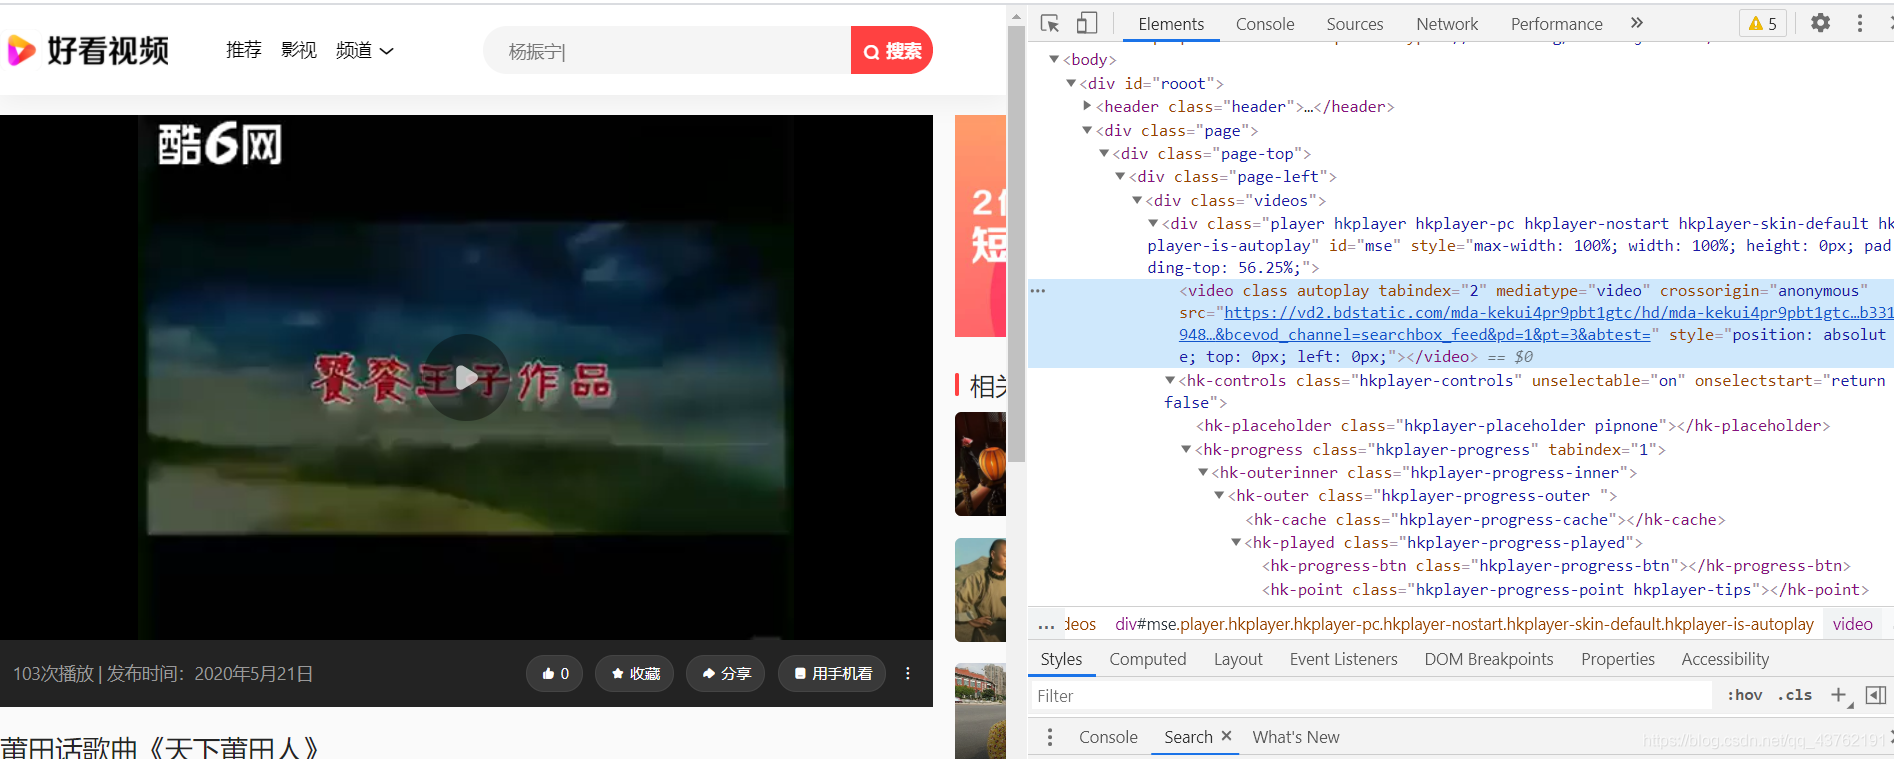
Task: Select the Layout pane tab
Action: (1238, 659)
